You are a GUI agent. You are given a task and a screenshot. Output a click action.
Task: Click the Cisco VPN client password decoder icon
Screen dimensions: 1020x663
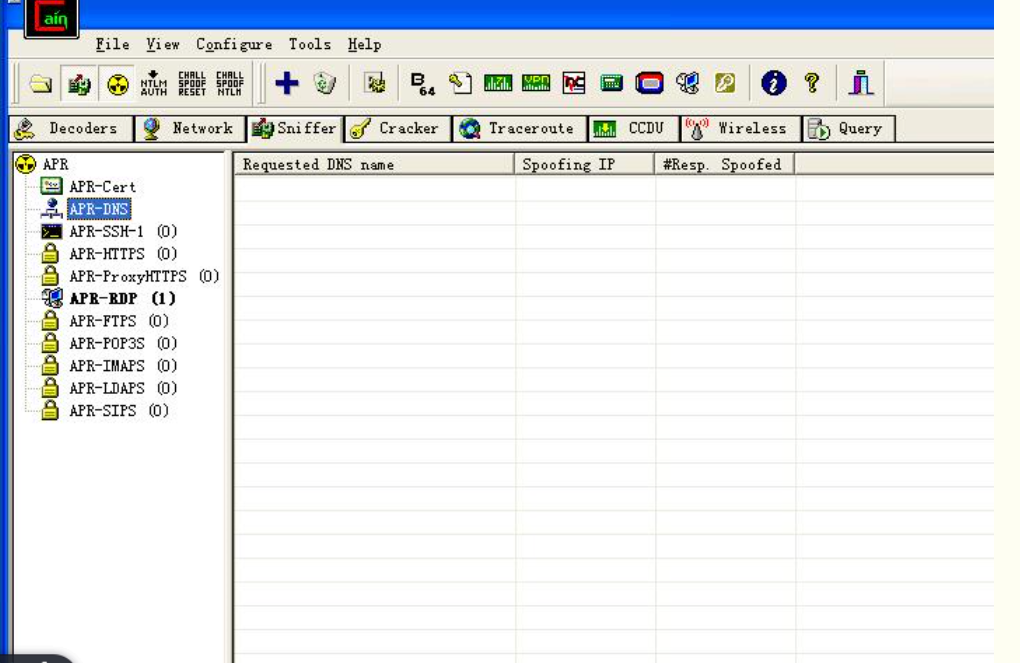[535, 83]
